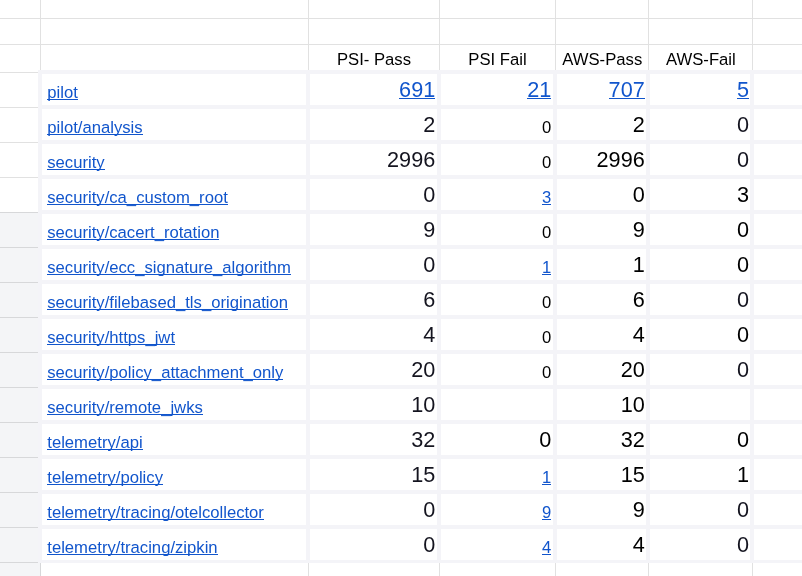The width and height of the screenshot is (802, 576).
Task: Click the telemetry/policy link
Action: [105, 477]
